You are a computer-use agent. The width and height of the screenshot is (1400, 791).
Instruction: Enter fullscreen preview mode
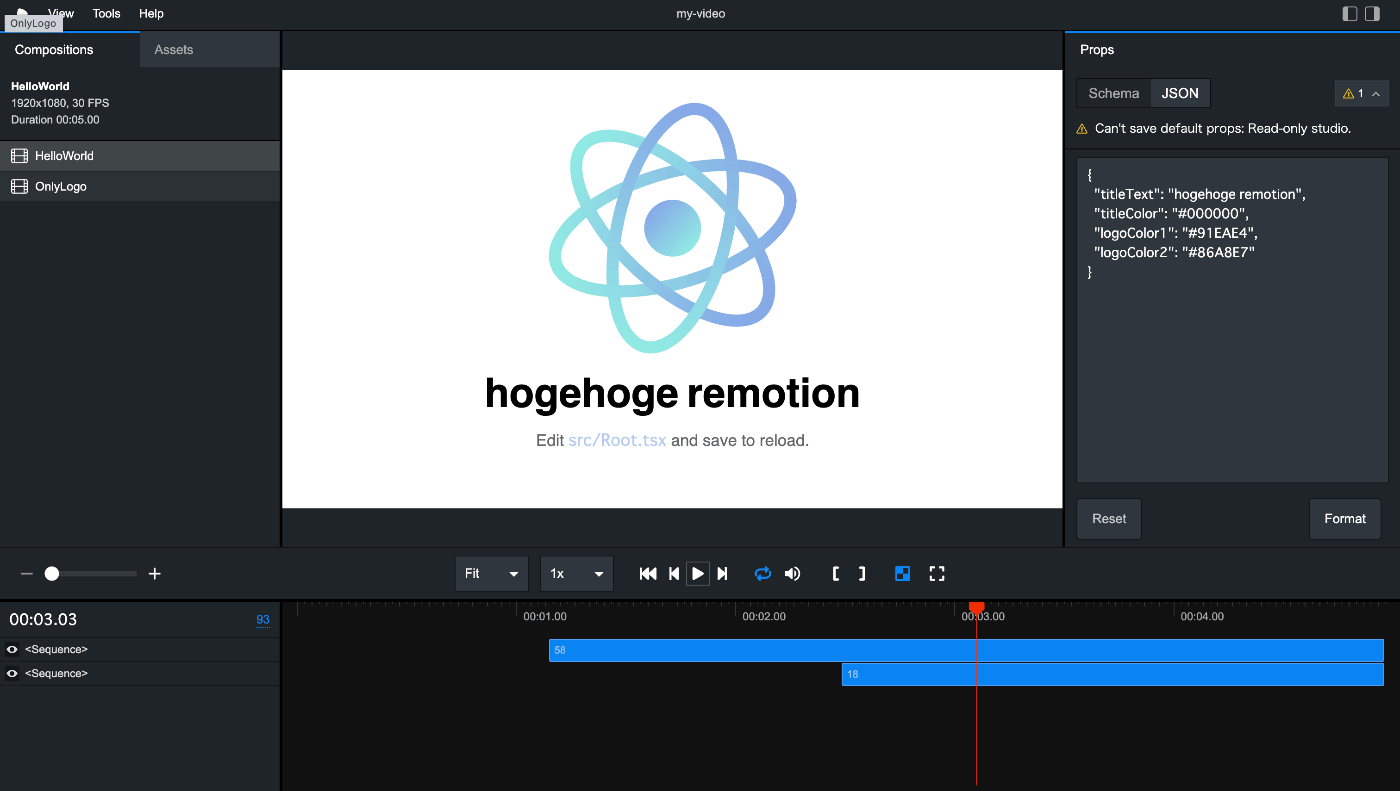(x=937, y=574)
